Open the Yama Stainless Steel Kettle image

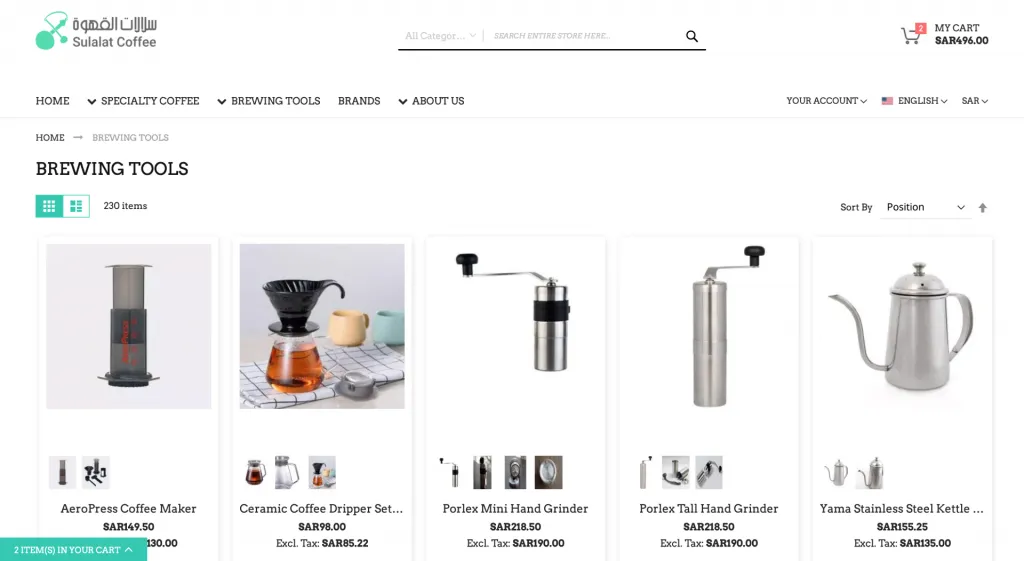(x=902, y=327)
